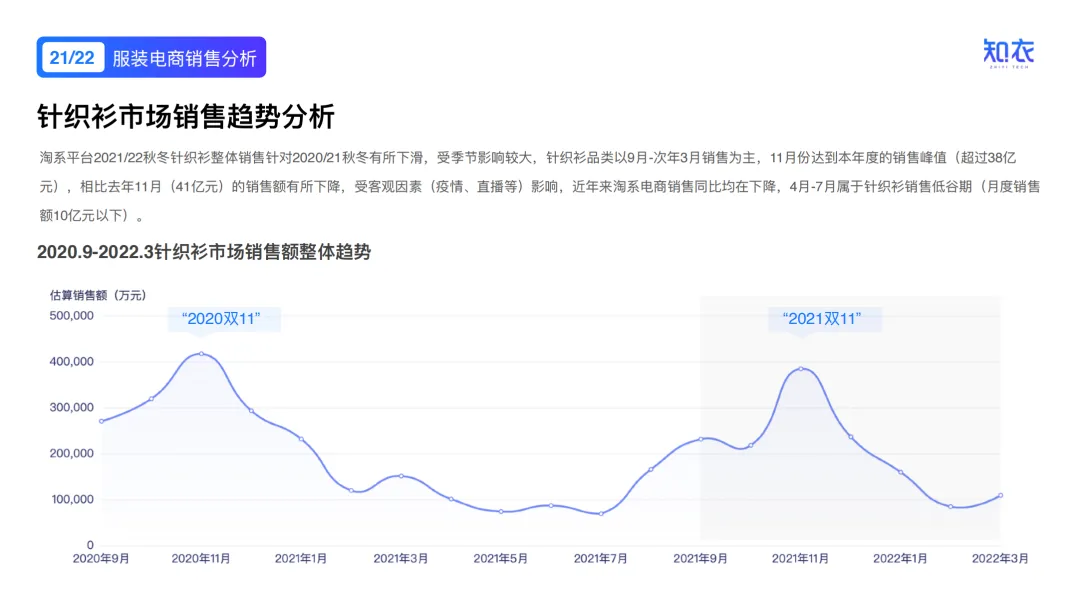1080x607 pixels.
Task: Click the March 2022 final data point
Action: pos(1000,495)
